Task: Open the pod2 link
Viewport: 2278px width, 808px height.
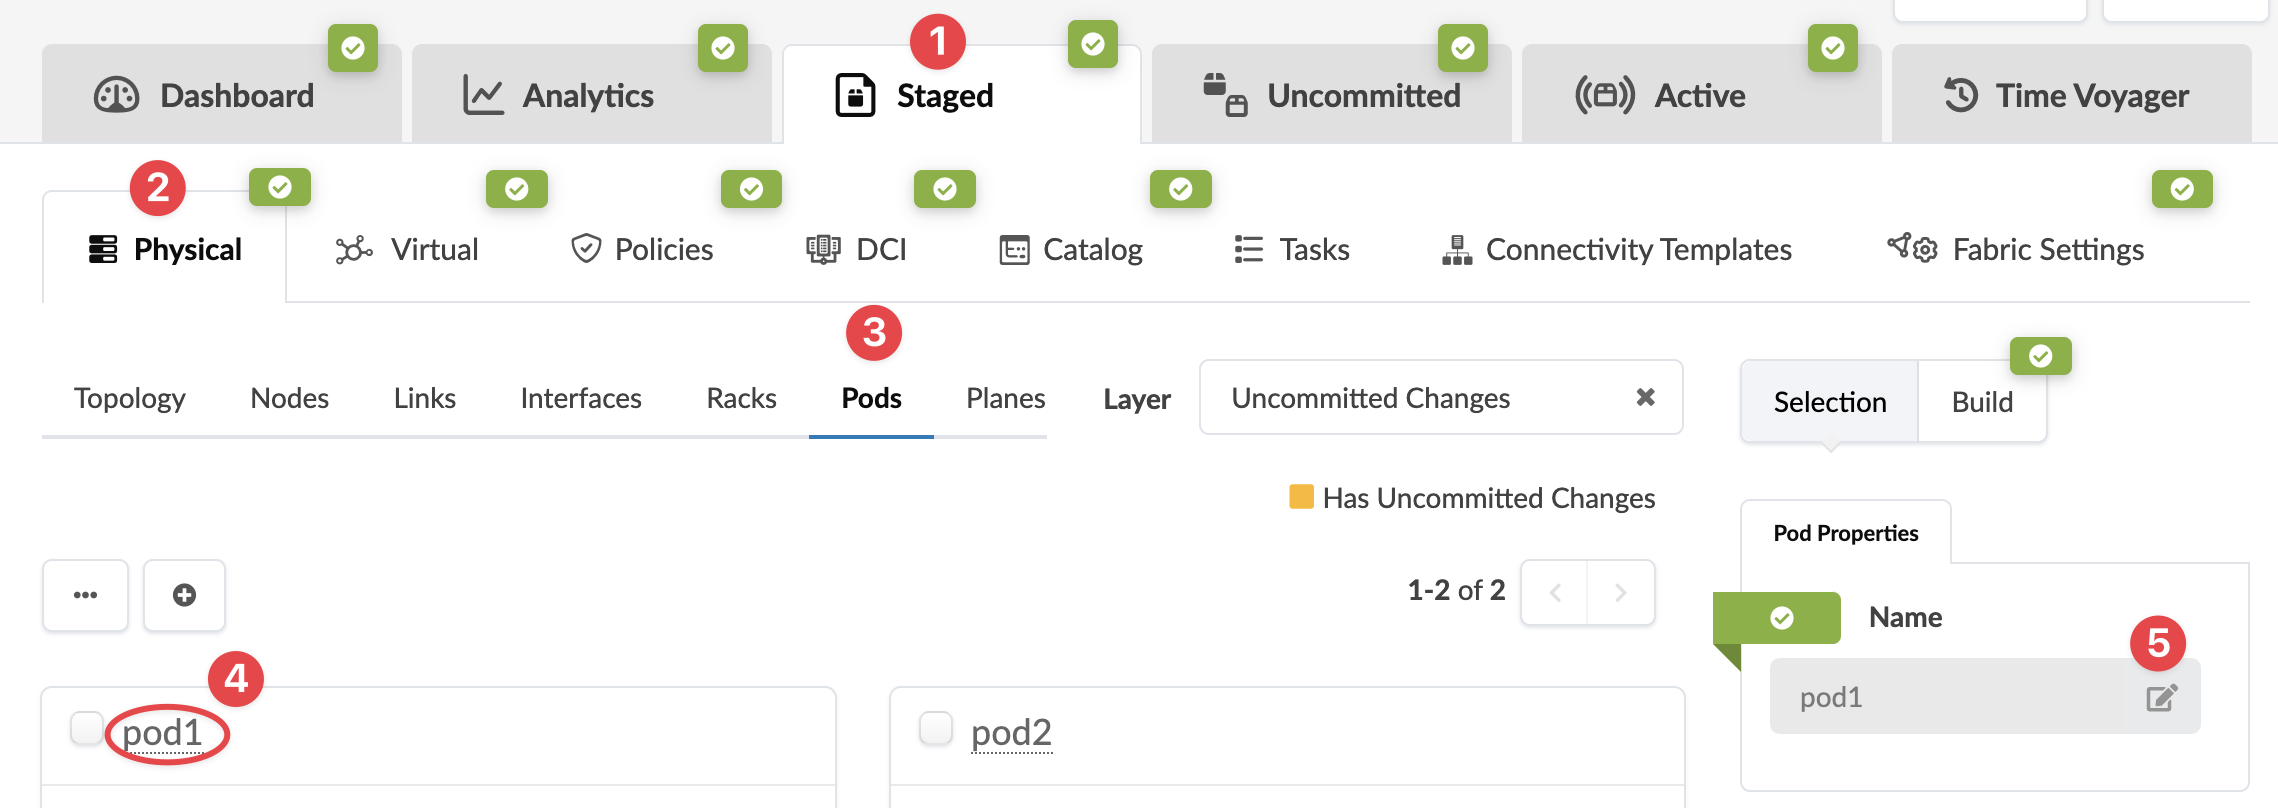Action: (x=1011, y=733)
